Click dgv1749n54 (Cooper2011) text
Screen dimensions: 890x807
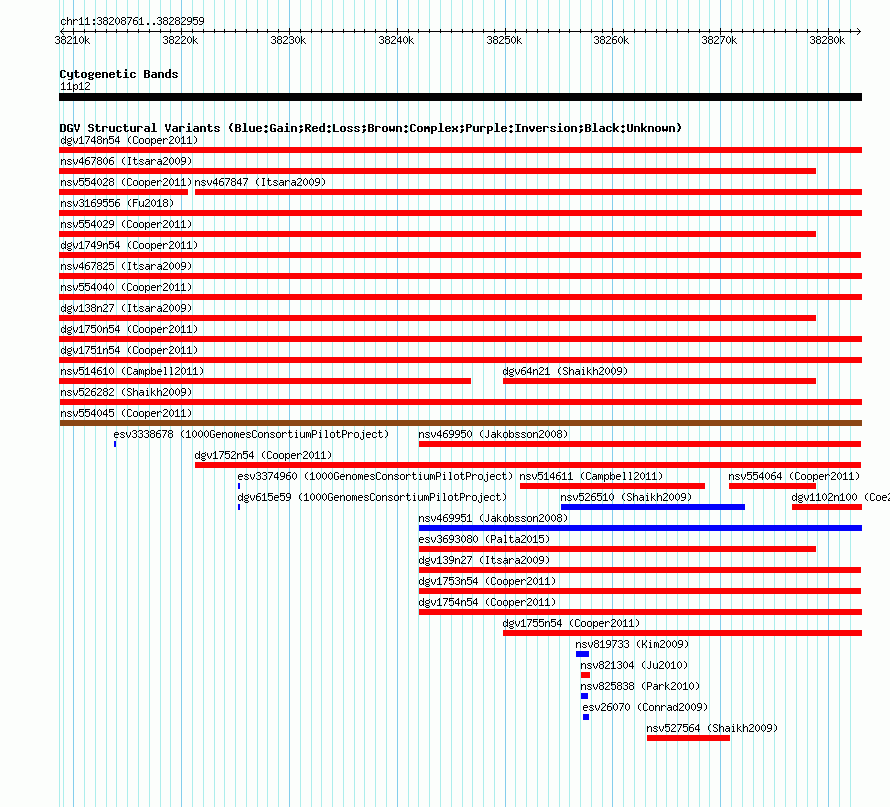[129, 245]
